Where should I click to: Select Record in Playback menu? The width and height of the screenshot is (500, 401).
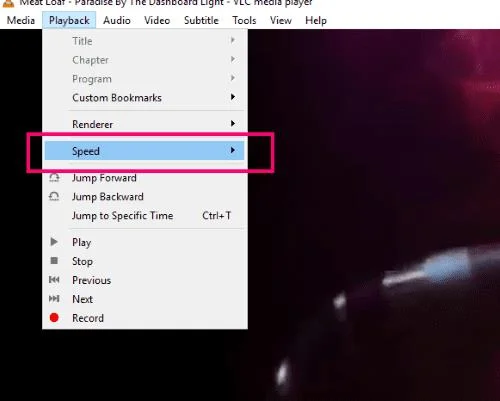click(145, 318)
